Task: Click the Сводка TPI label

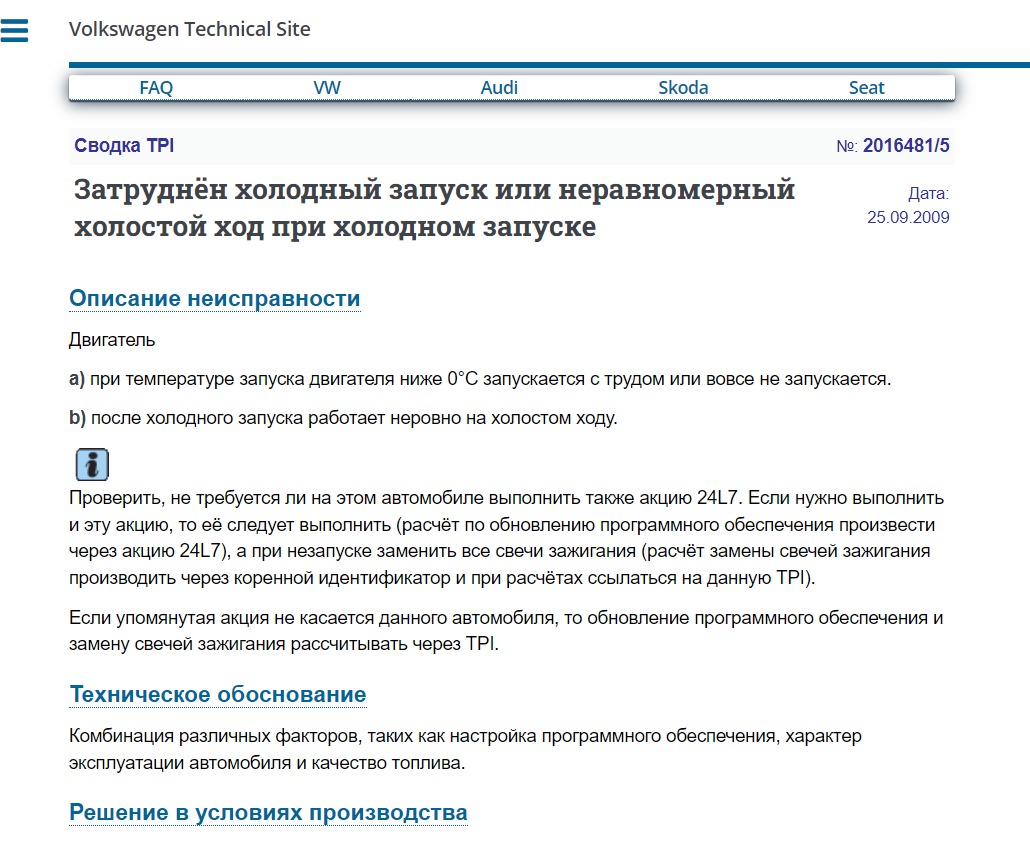Action: (124, 145)
